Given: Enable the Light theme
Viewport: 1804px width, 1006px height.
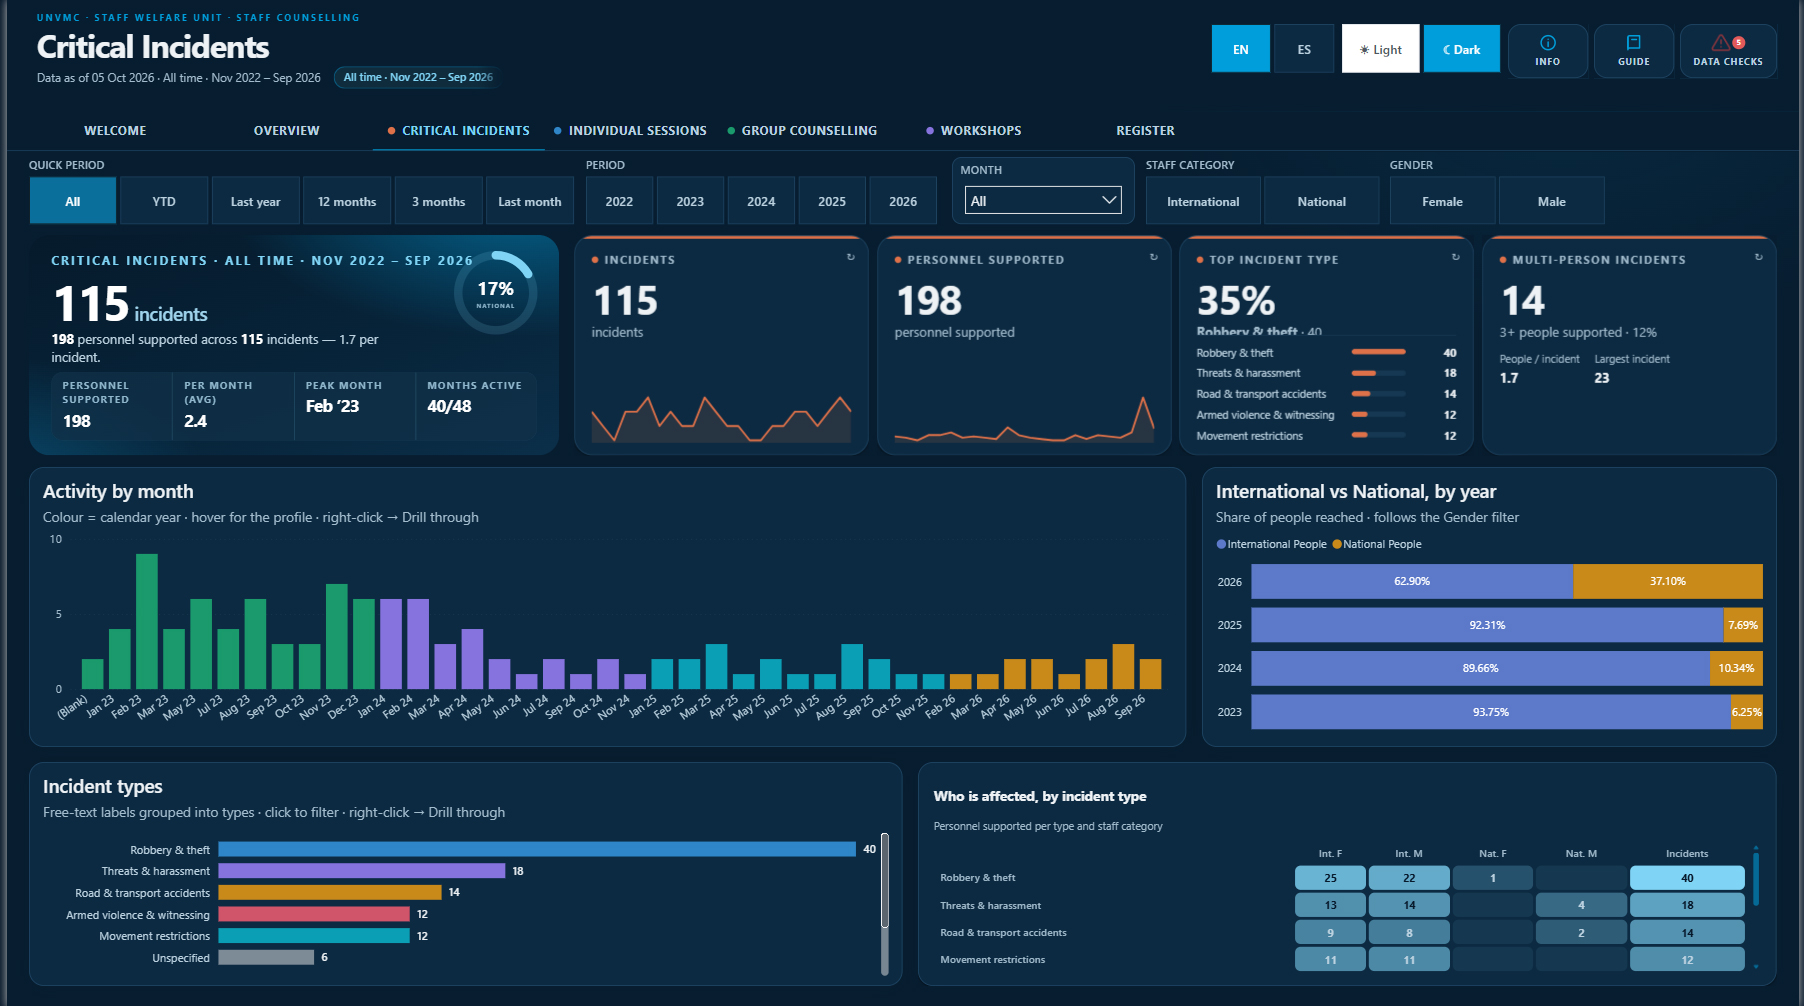Looking at the screenshot, I should coord(1380,49).
